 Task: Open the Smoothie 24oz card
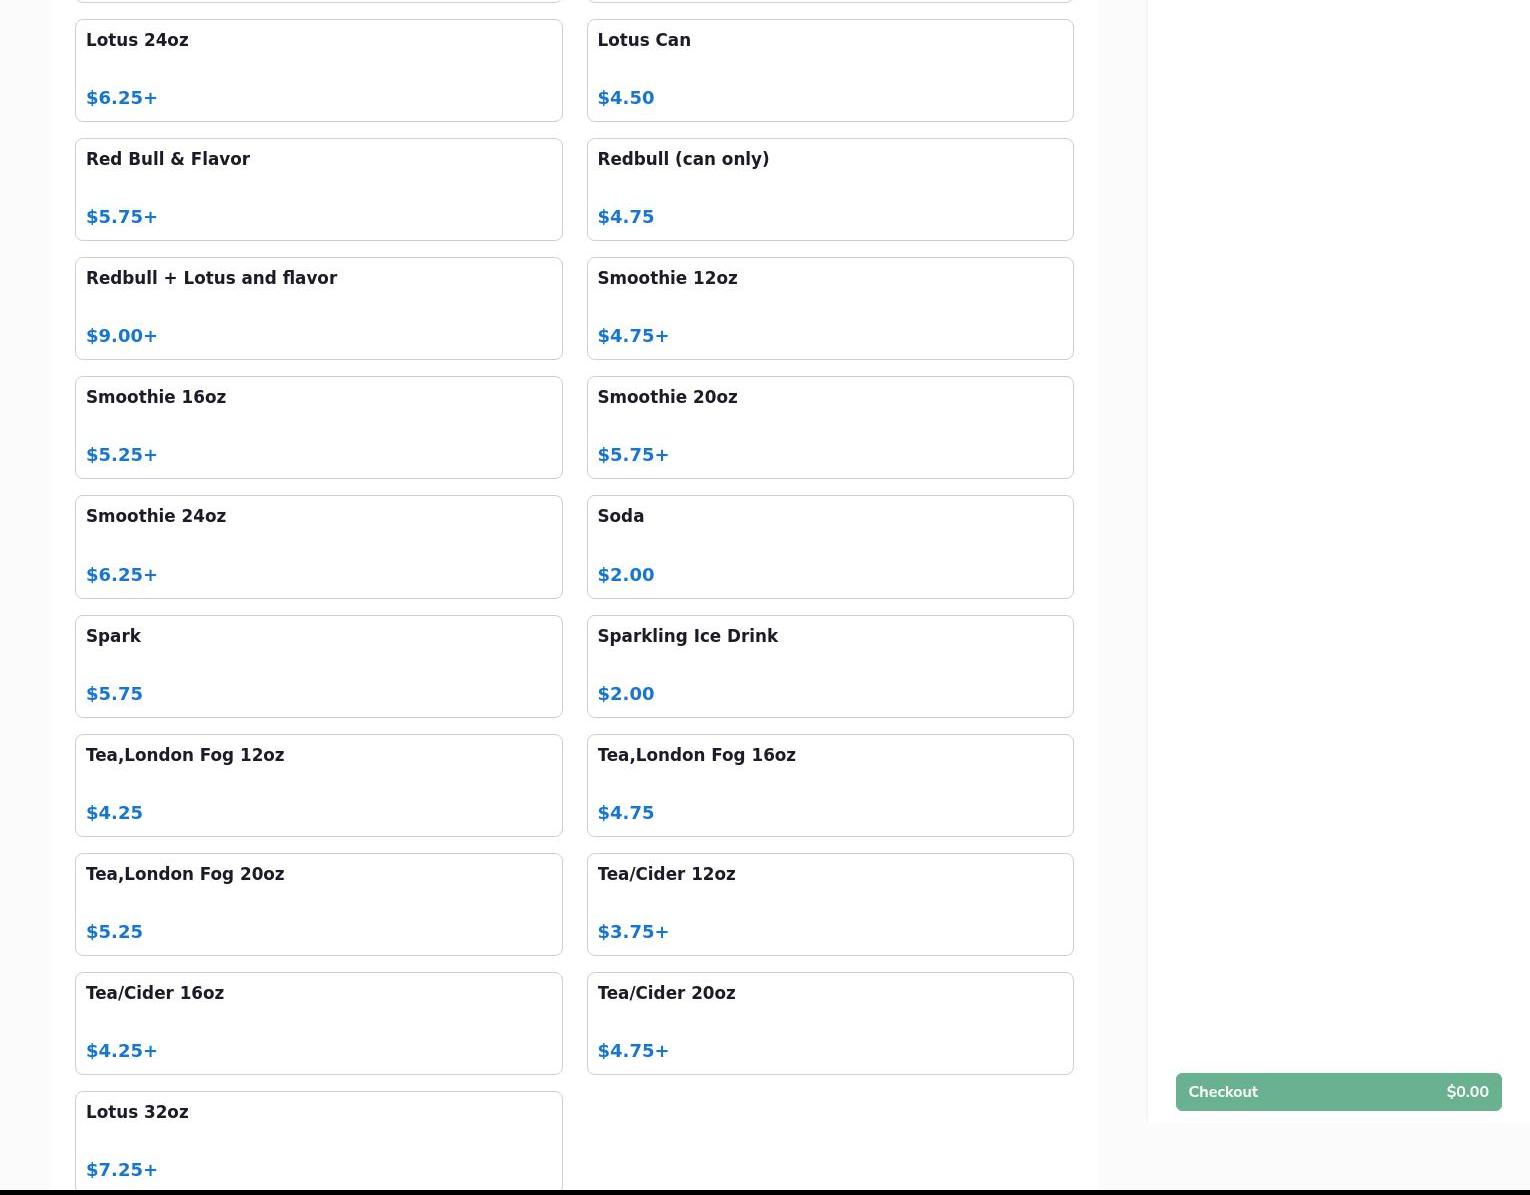pos(318,546)
